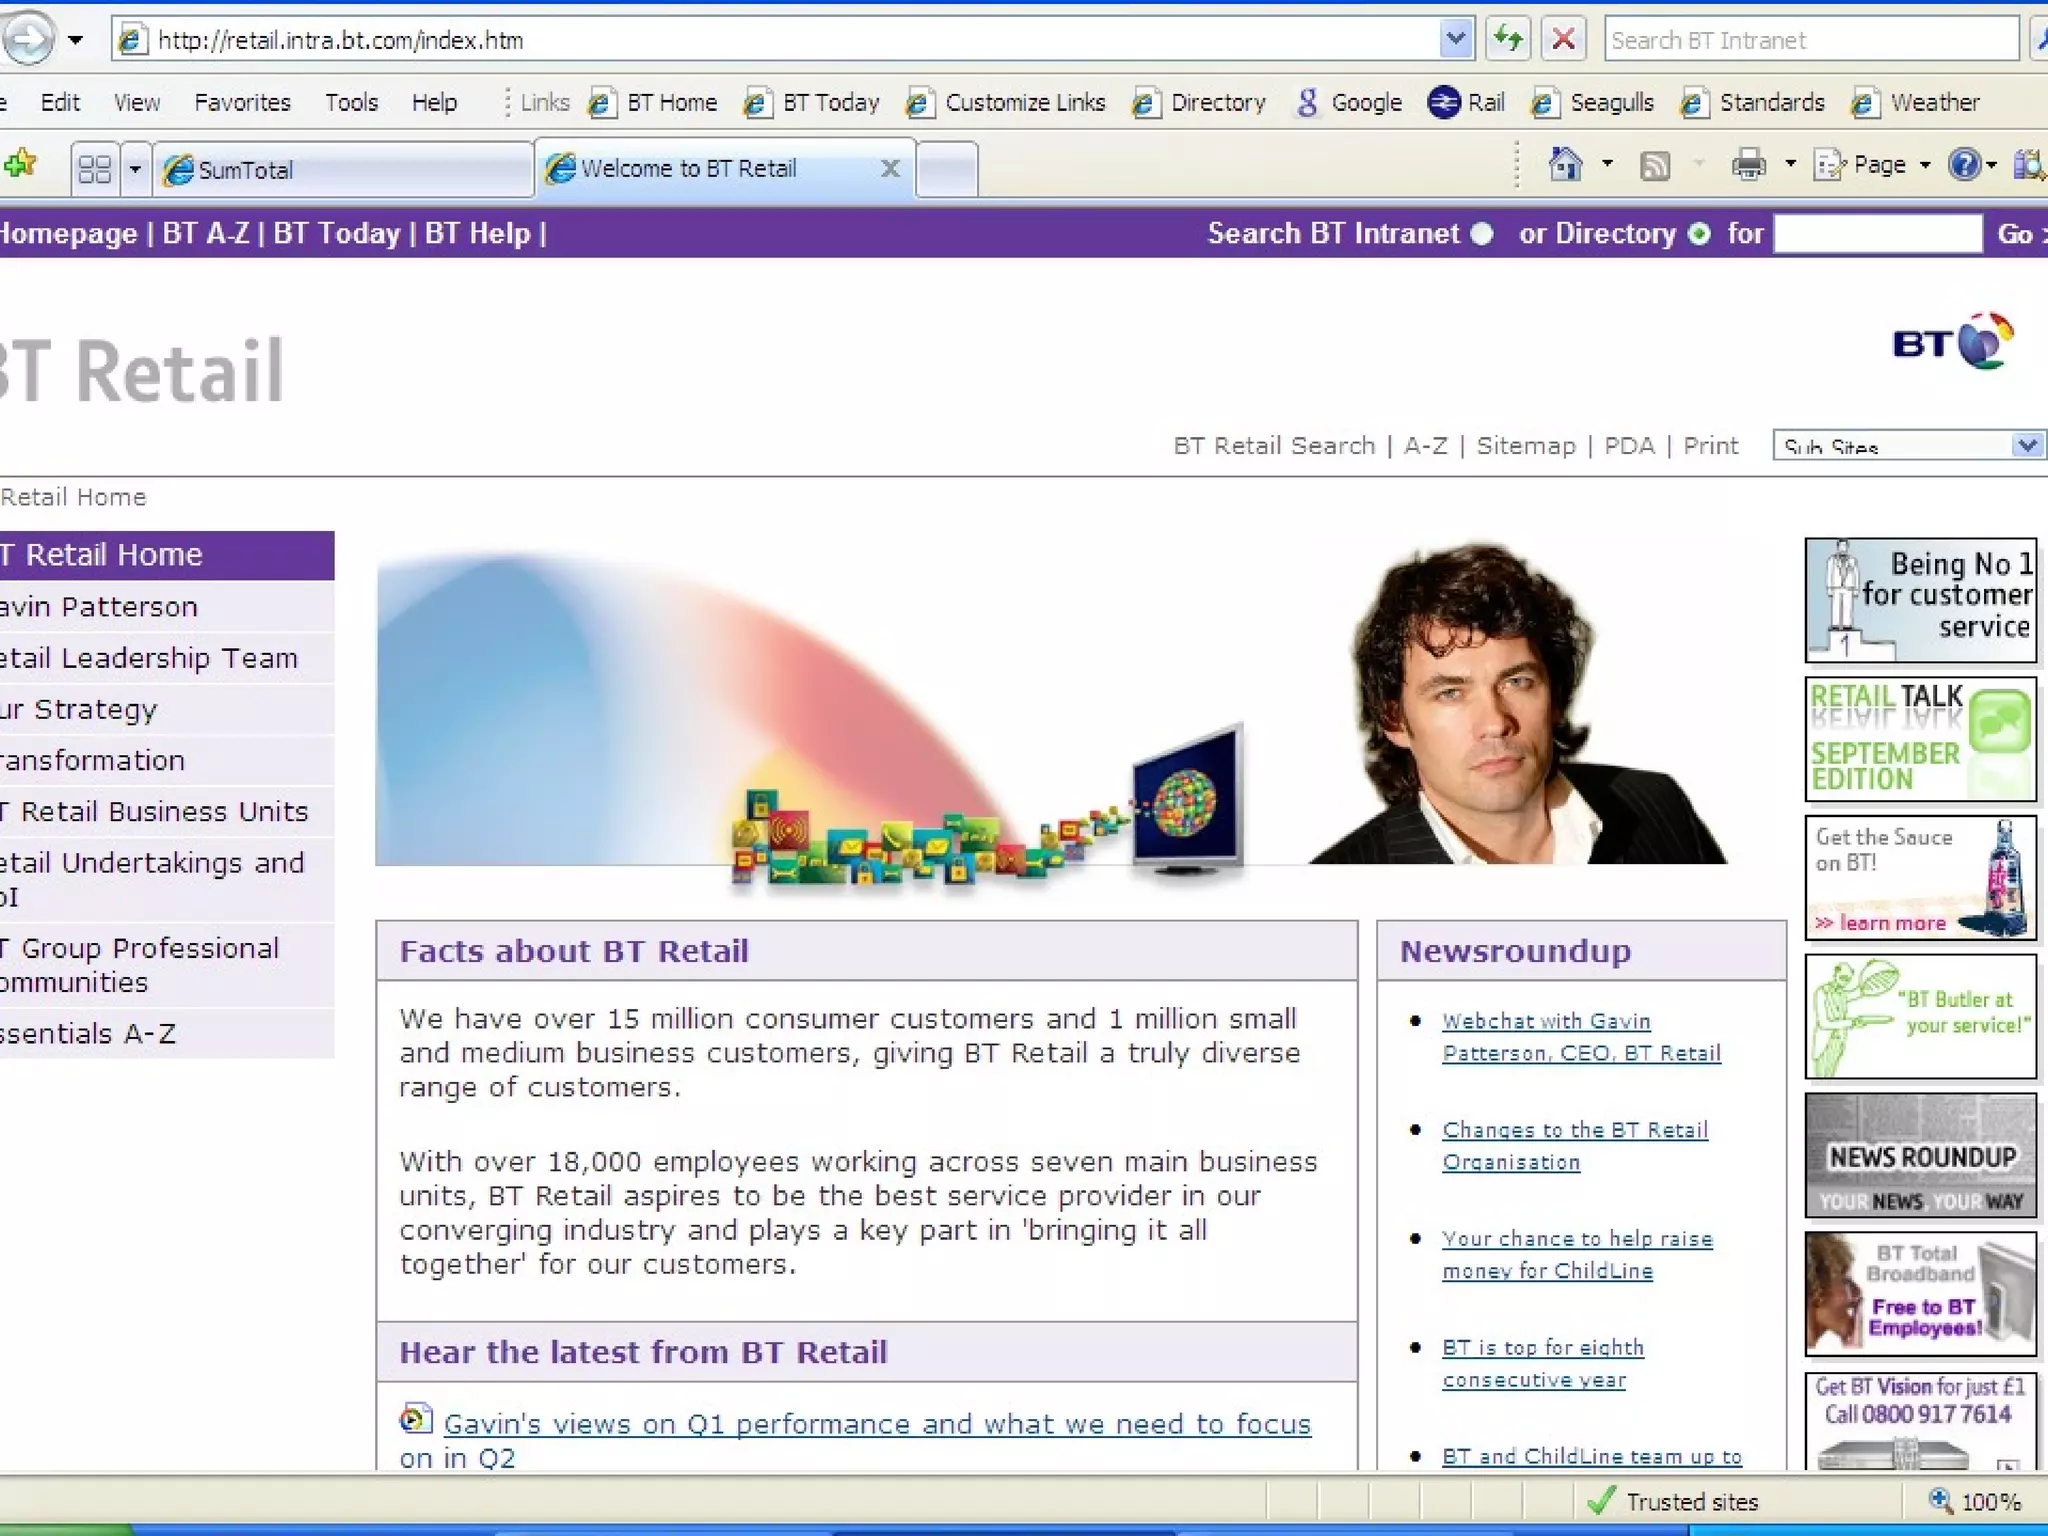The width and height of the screenshot is (2048, 1536).
Task: Click the purple bar search input field
Action: (x=1876, y=234)
